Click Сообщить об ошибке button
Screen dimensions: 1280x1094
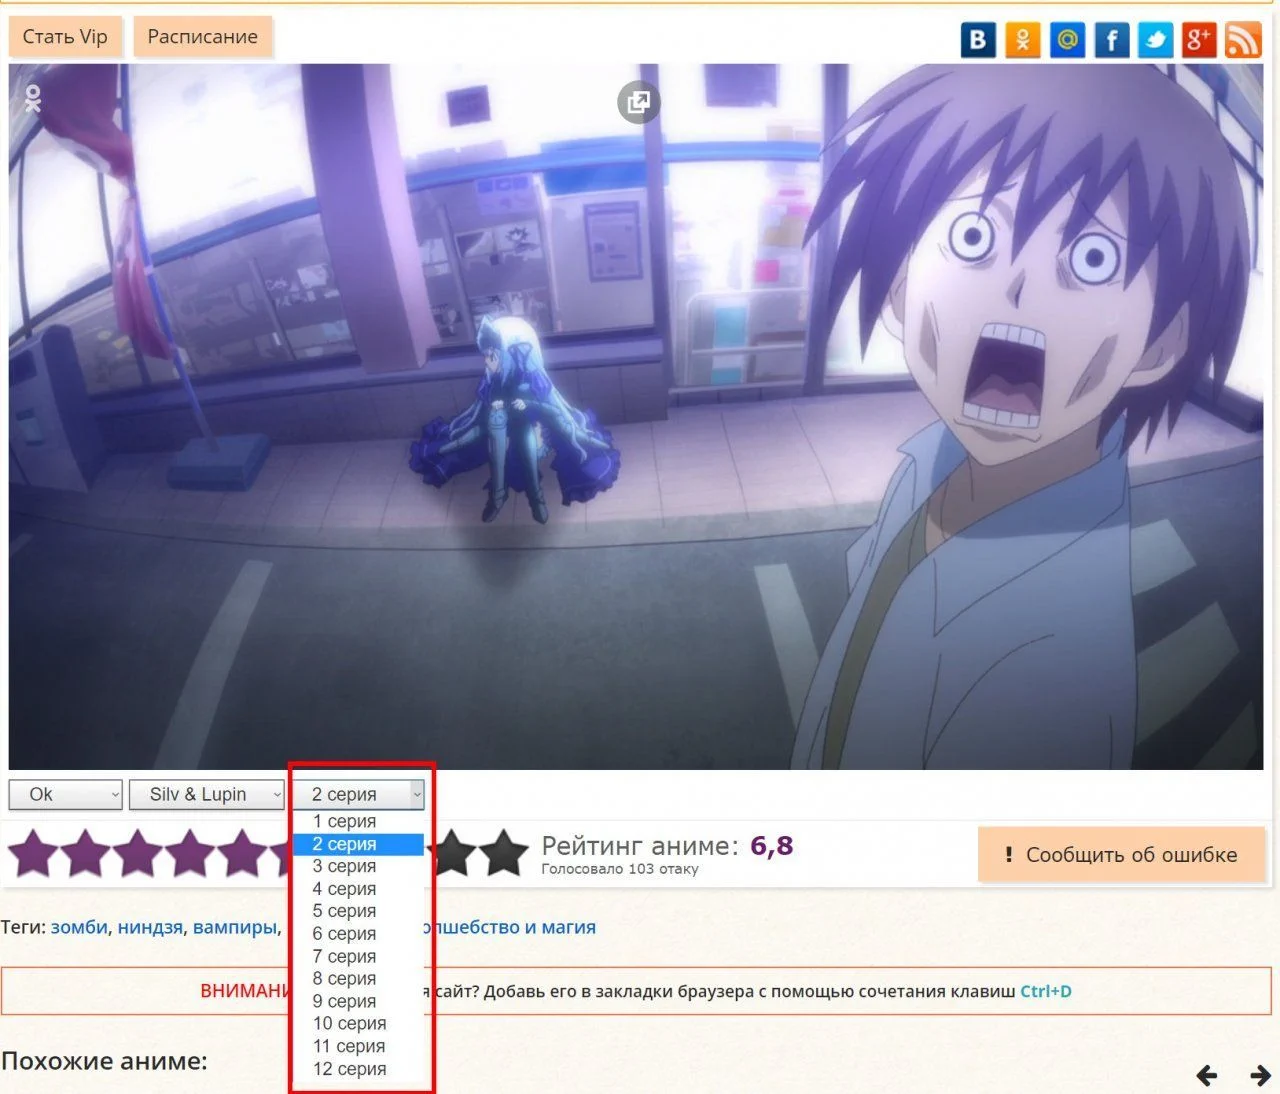pos(1122,855)
